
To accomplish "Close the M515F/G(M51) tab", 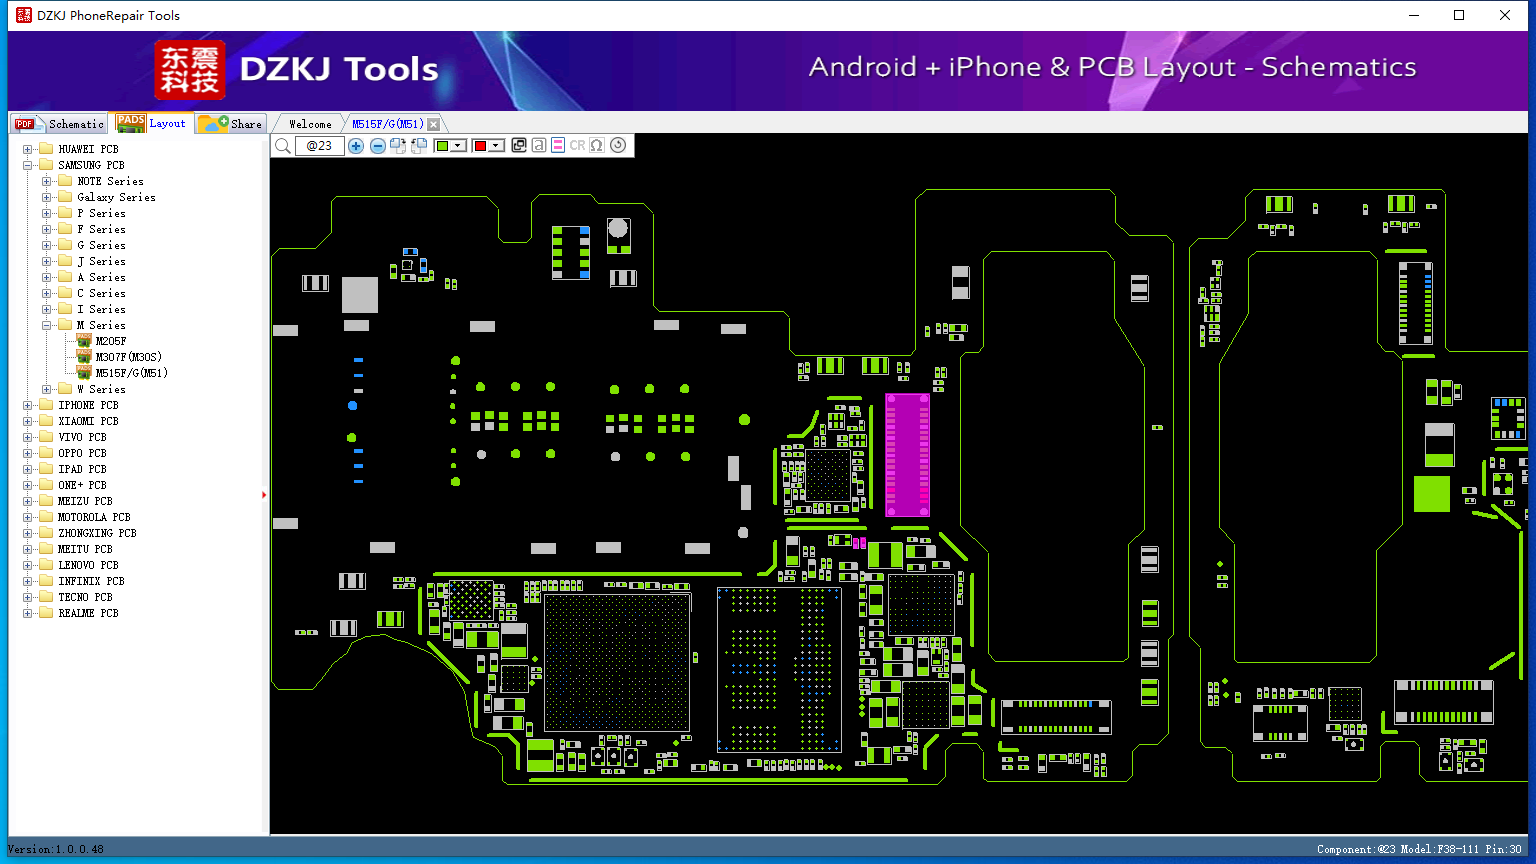I will point(433,125).
